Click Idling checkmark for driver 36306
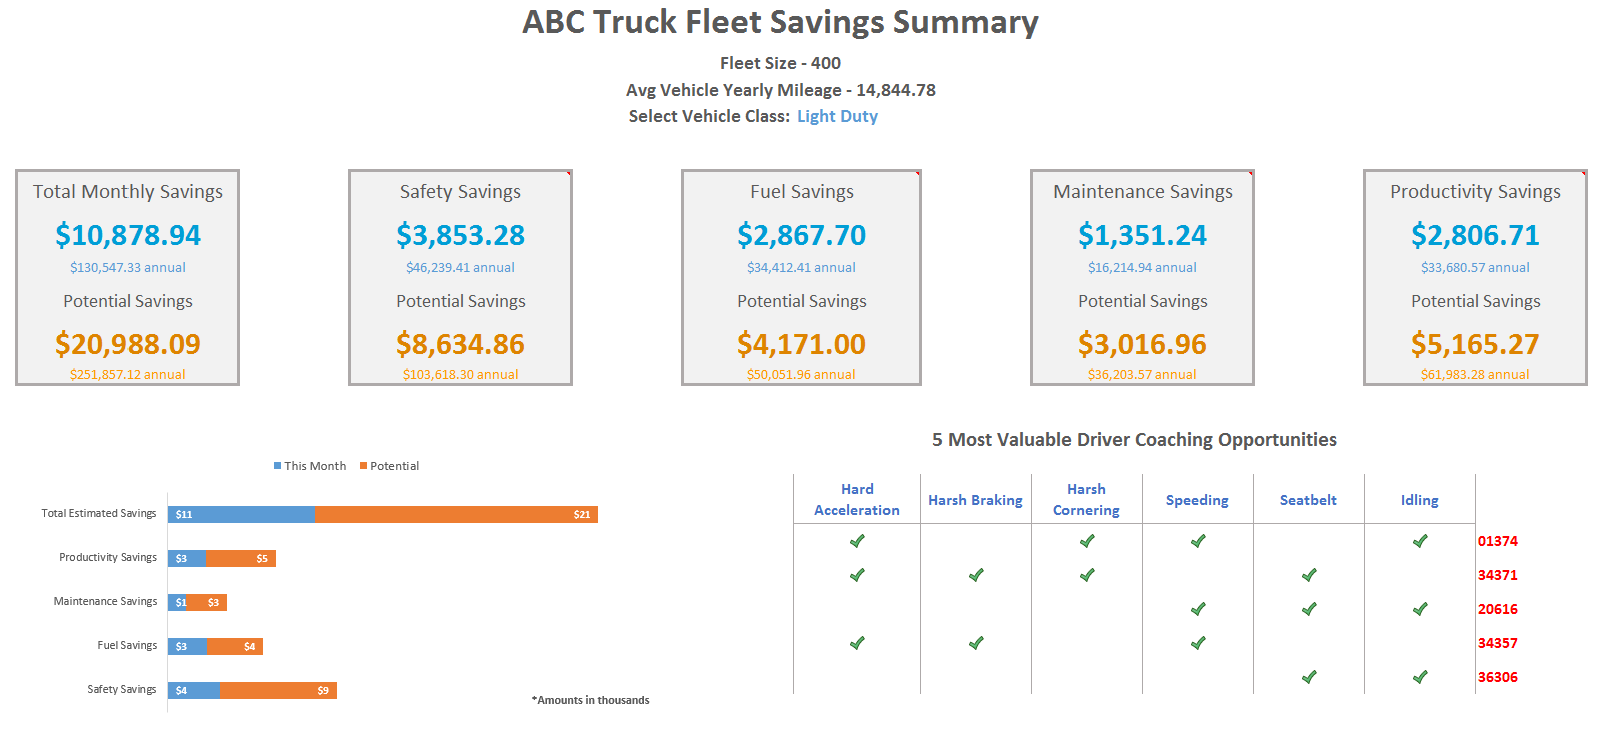Image resolution: width=1607 pixels, height=735 pixels. click(x=1420, y=677)
